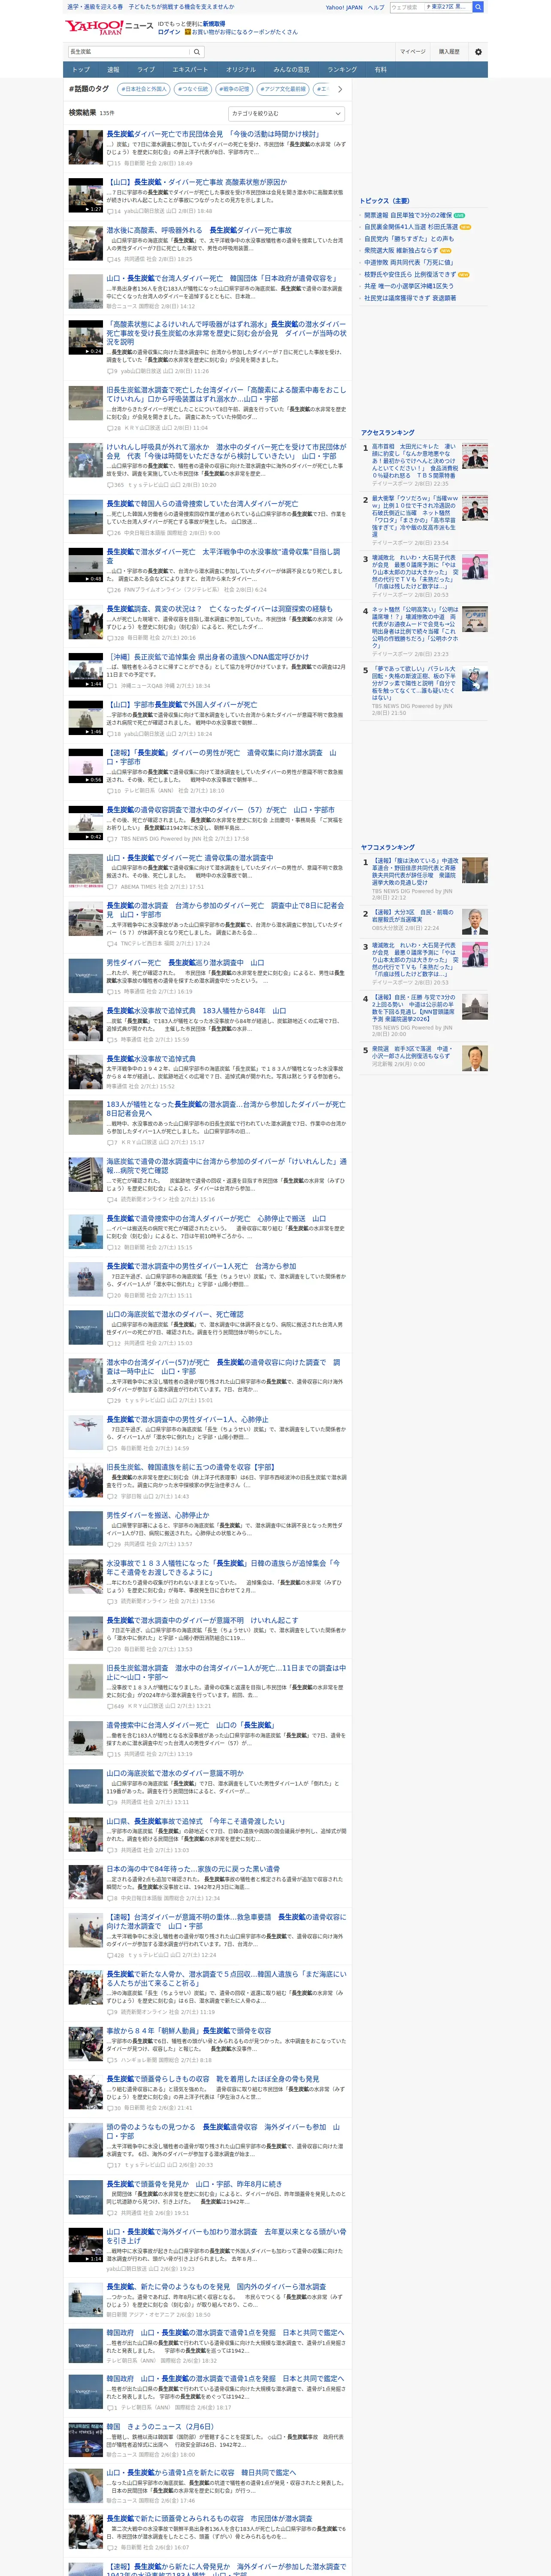Open the settings gear icon
Screen dimensions: 551x2576
478,52
